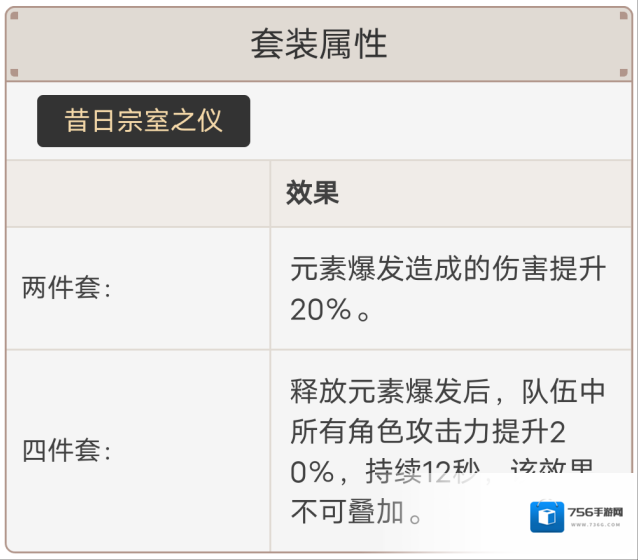Select the 四件套 row label

(67, 450)
